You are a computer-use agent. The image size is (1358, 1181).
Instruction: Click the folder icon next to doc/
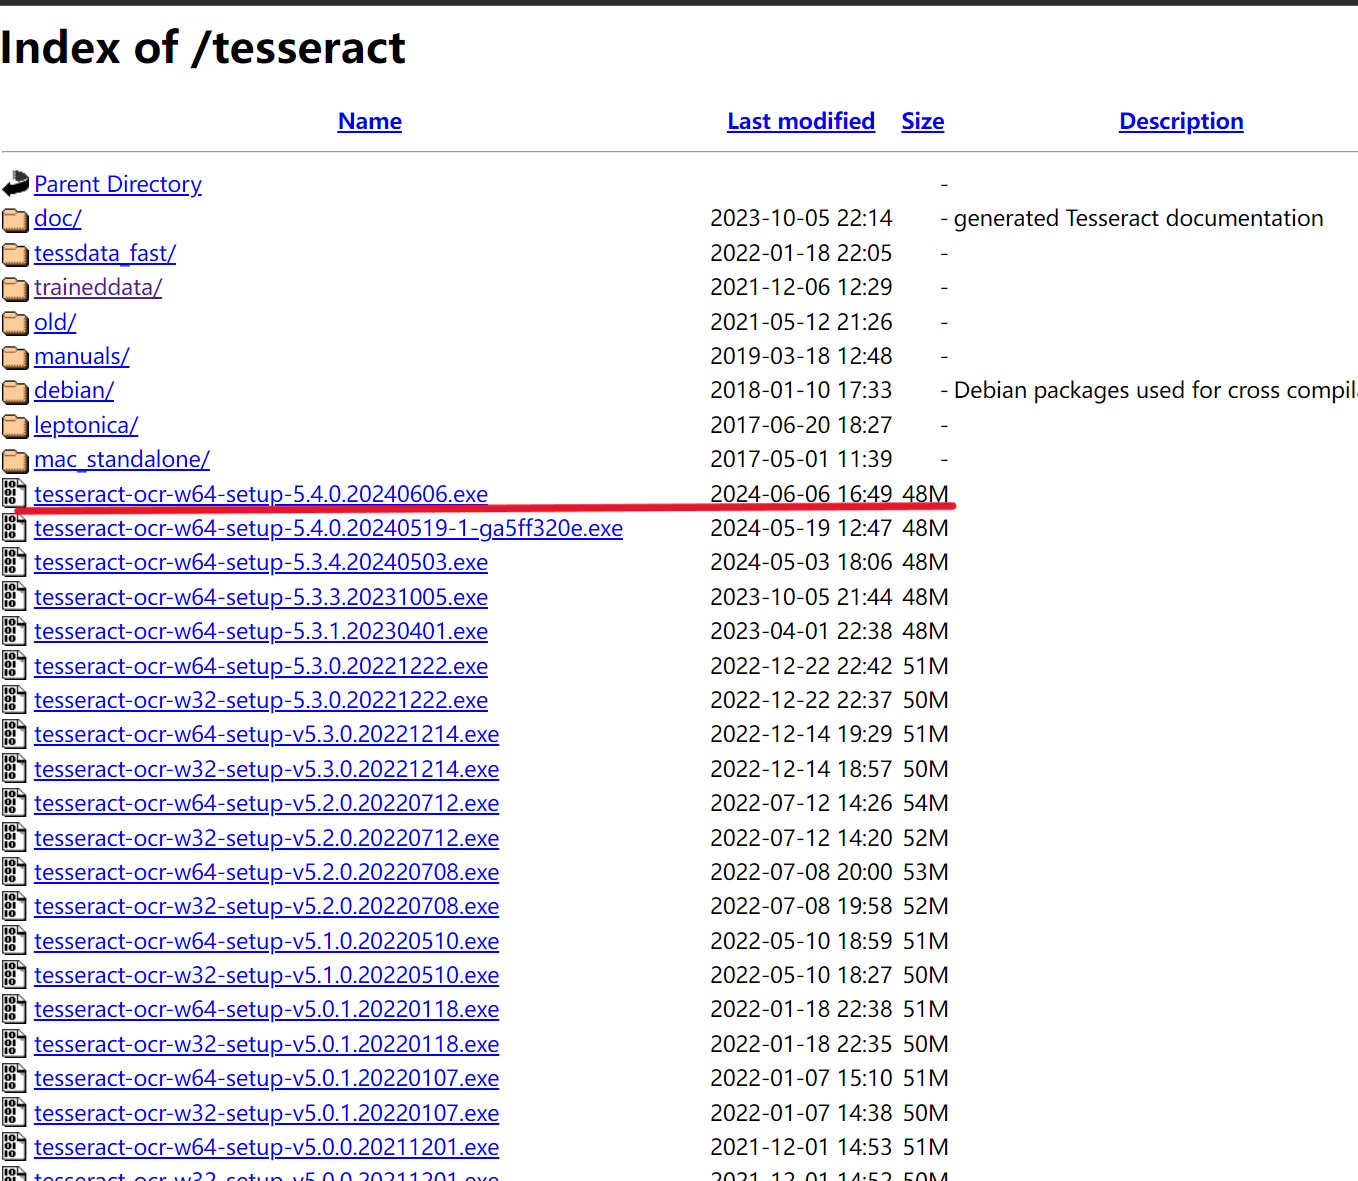pyautogui.click(x=15, y=219)
